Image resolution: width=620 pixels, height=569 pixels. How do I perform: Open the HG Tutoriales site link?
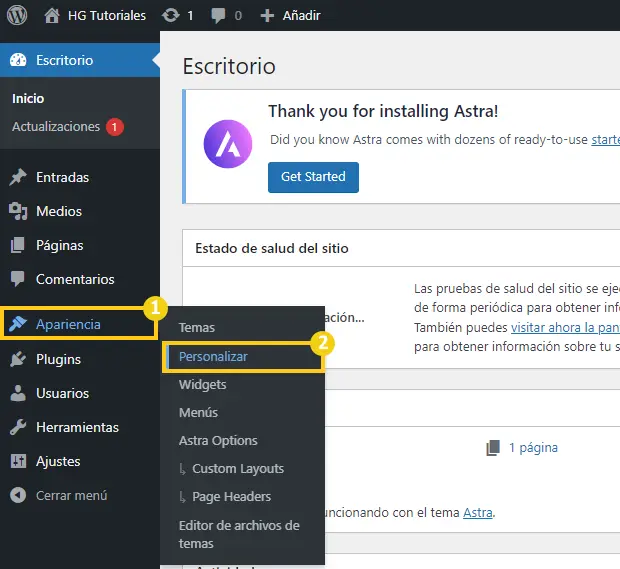tap(107, 15)
